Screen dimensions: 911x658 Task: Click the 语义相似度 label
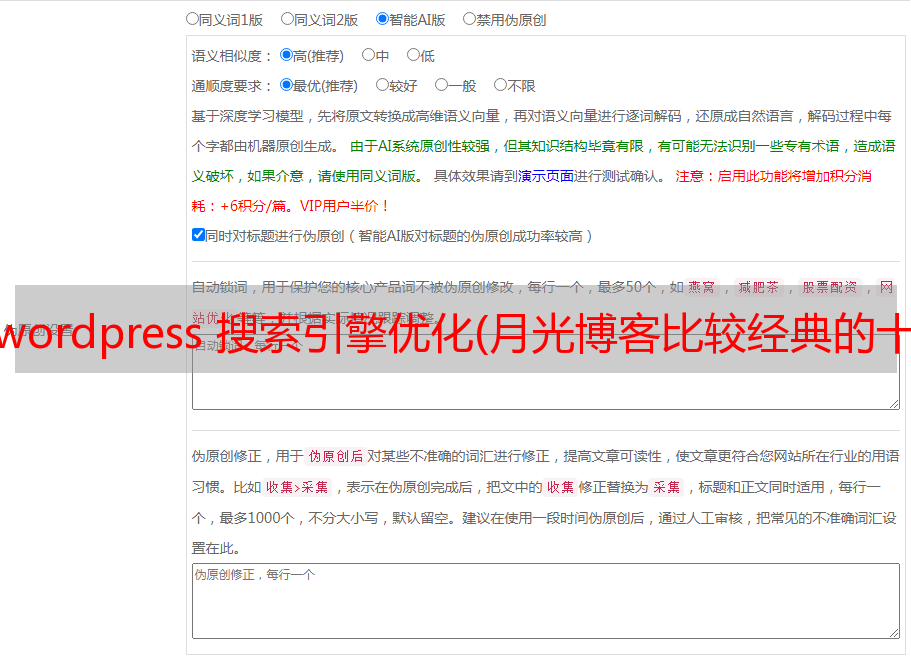(232, 56)
